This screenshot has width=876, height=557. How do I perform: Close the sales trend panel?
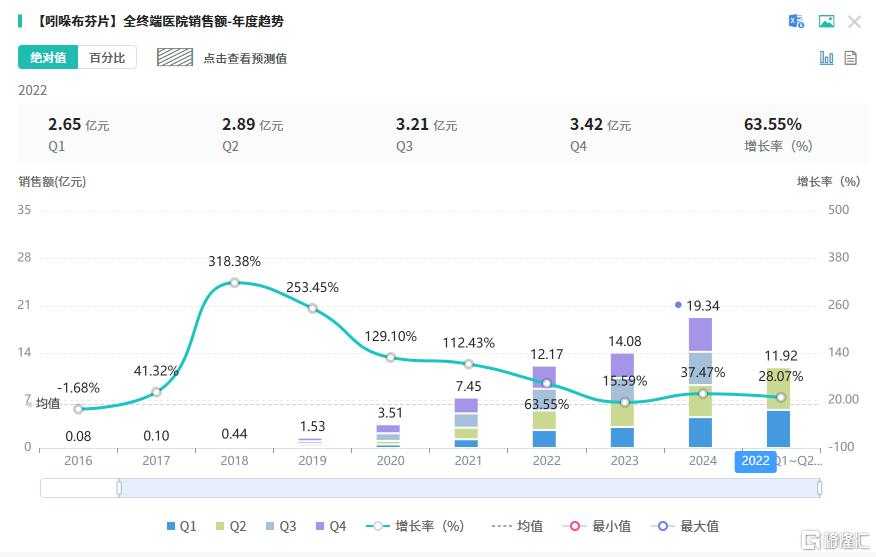click(854, 21)
